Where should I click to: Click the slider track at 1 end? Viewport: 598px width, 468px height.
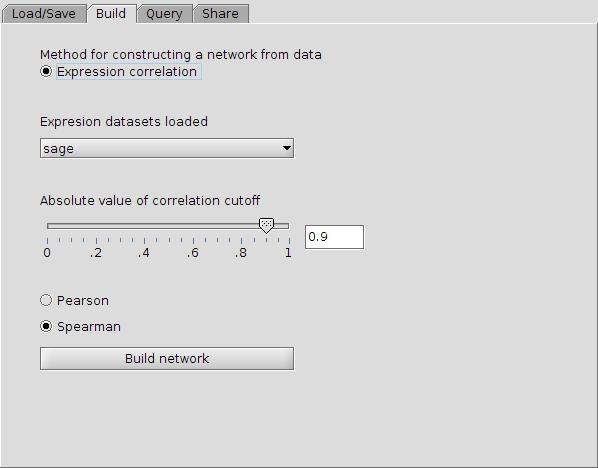click(288, 226)
